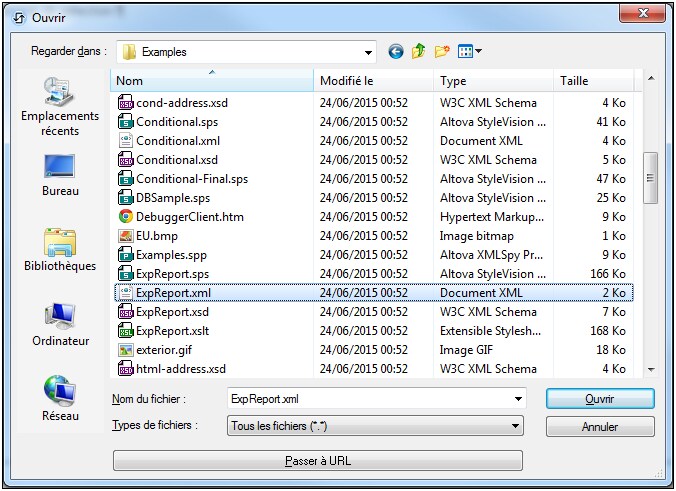Select the EU.bmp file in list
The height and width of the screenshot is (491, 676).
tap(156, 236)
